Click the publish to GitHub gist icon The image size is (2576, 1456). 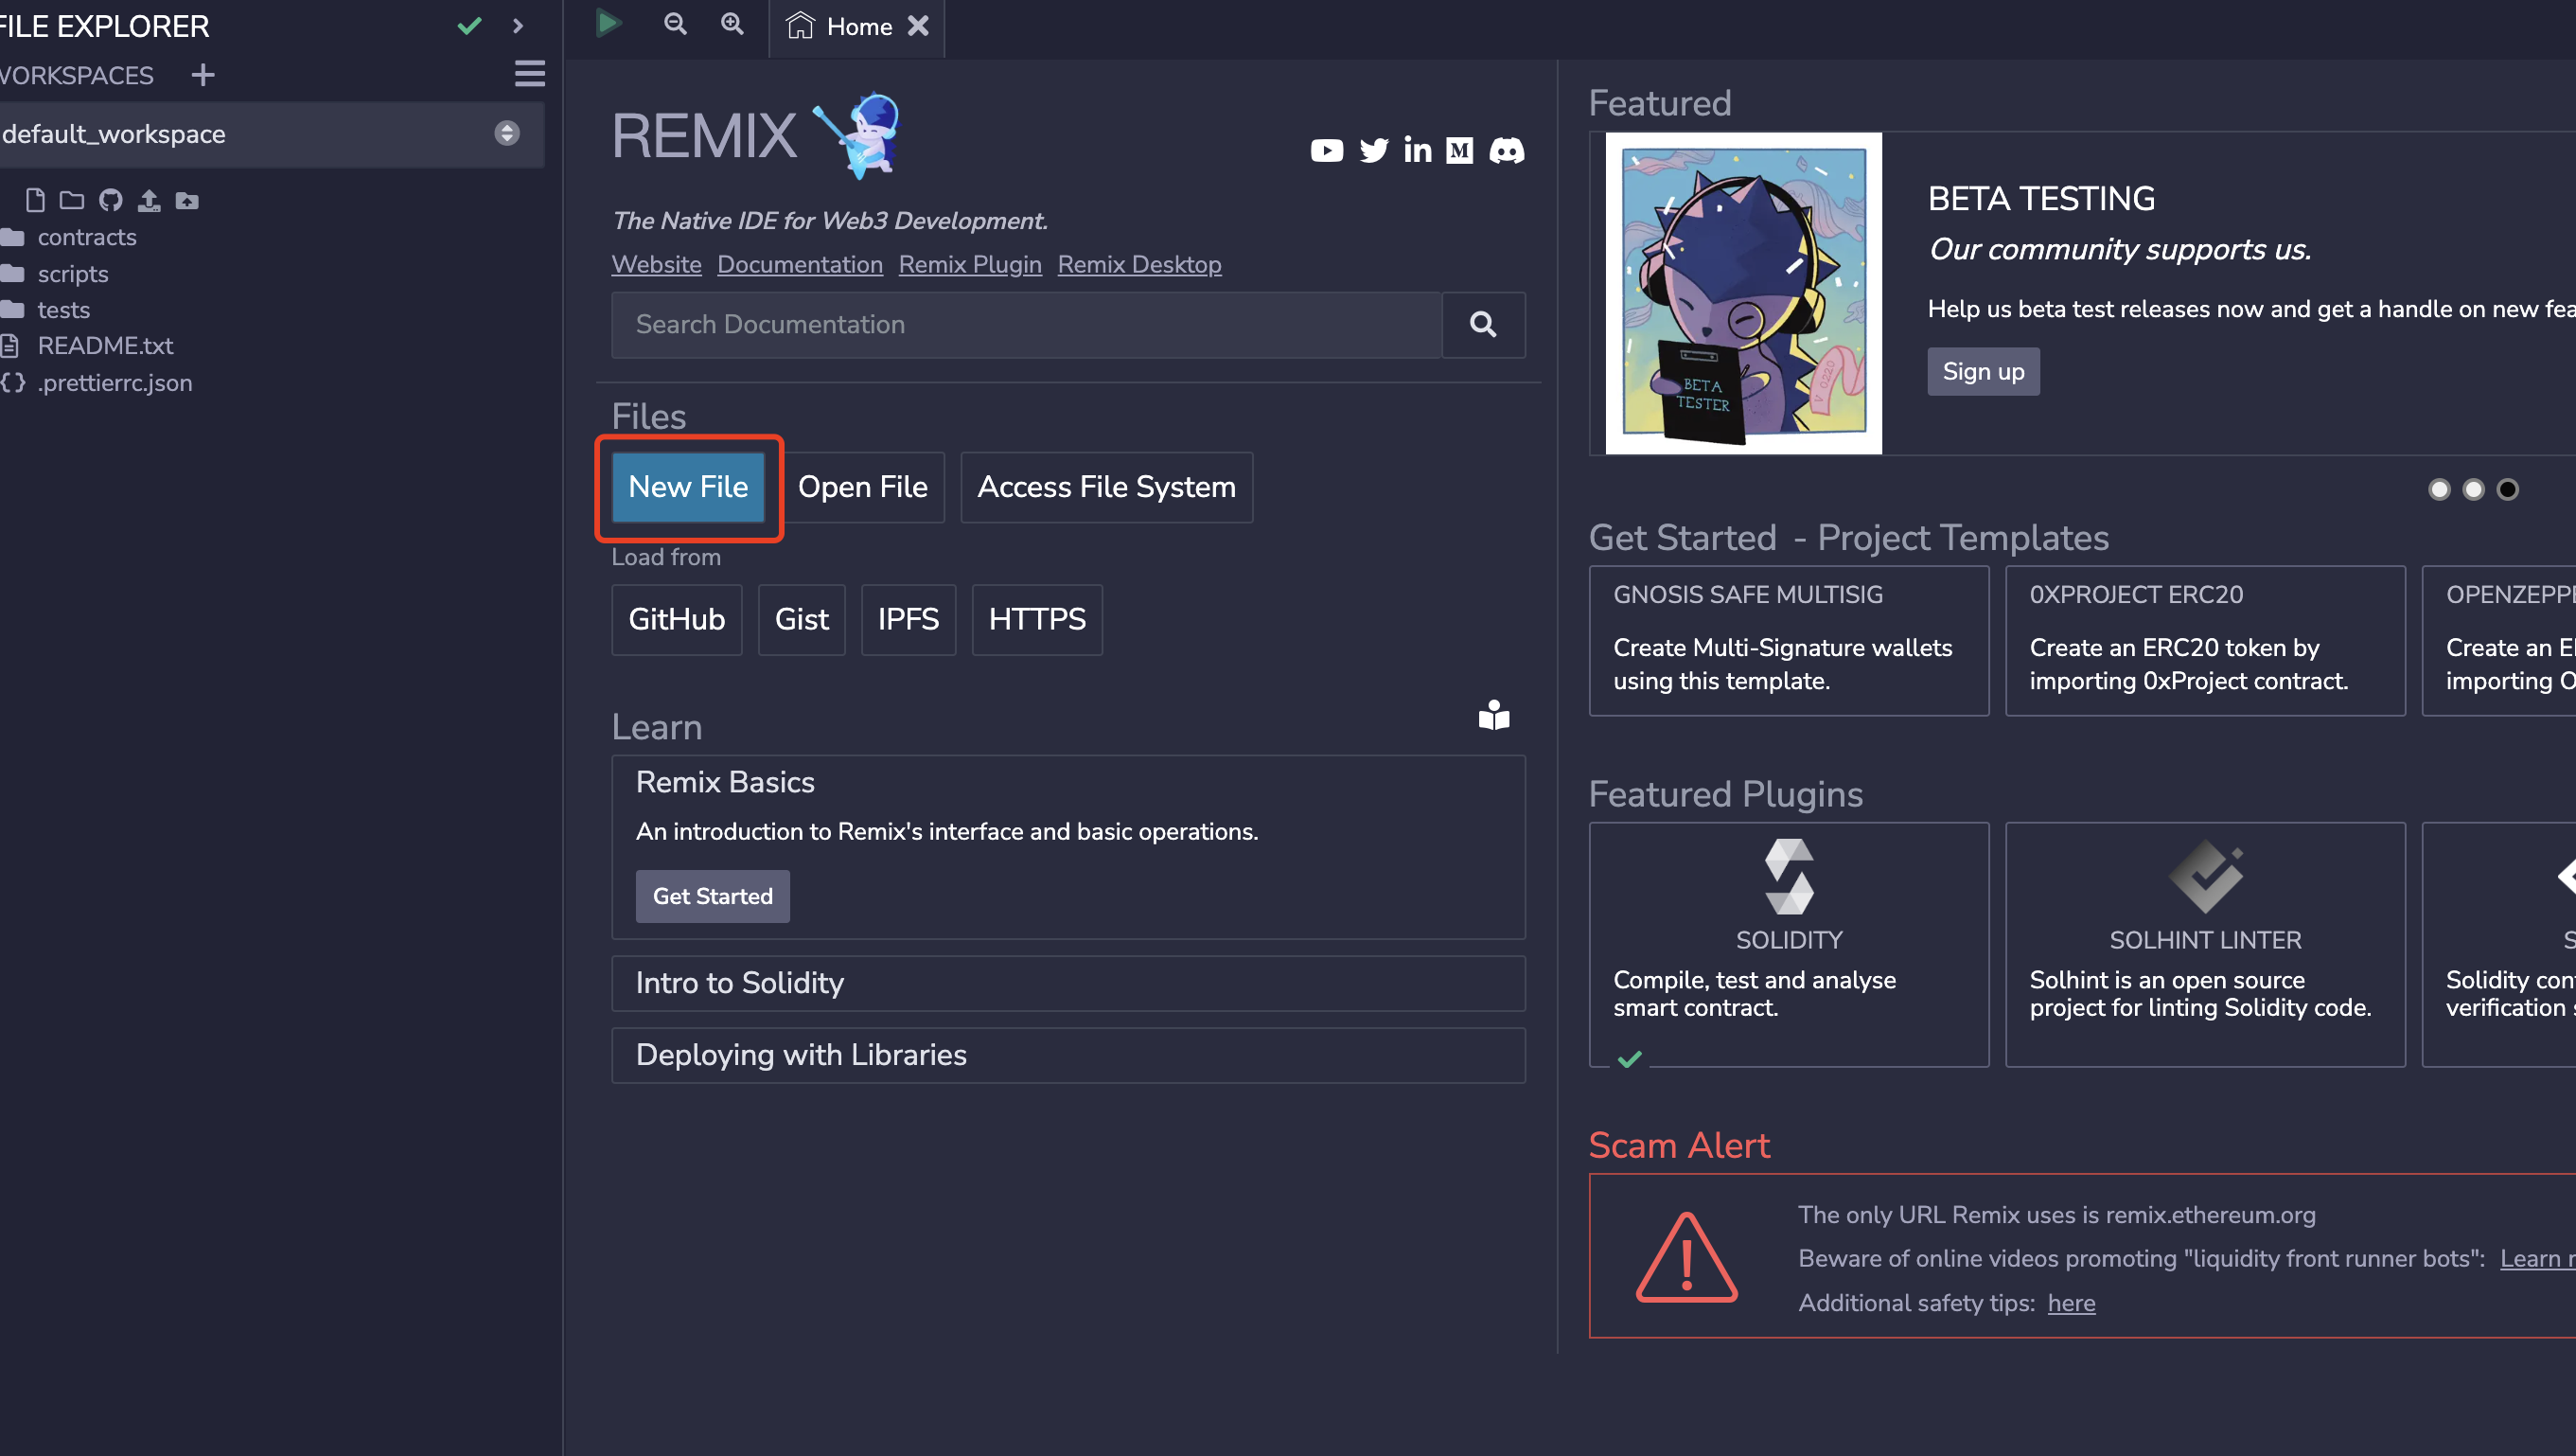[x=110, y=200]
